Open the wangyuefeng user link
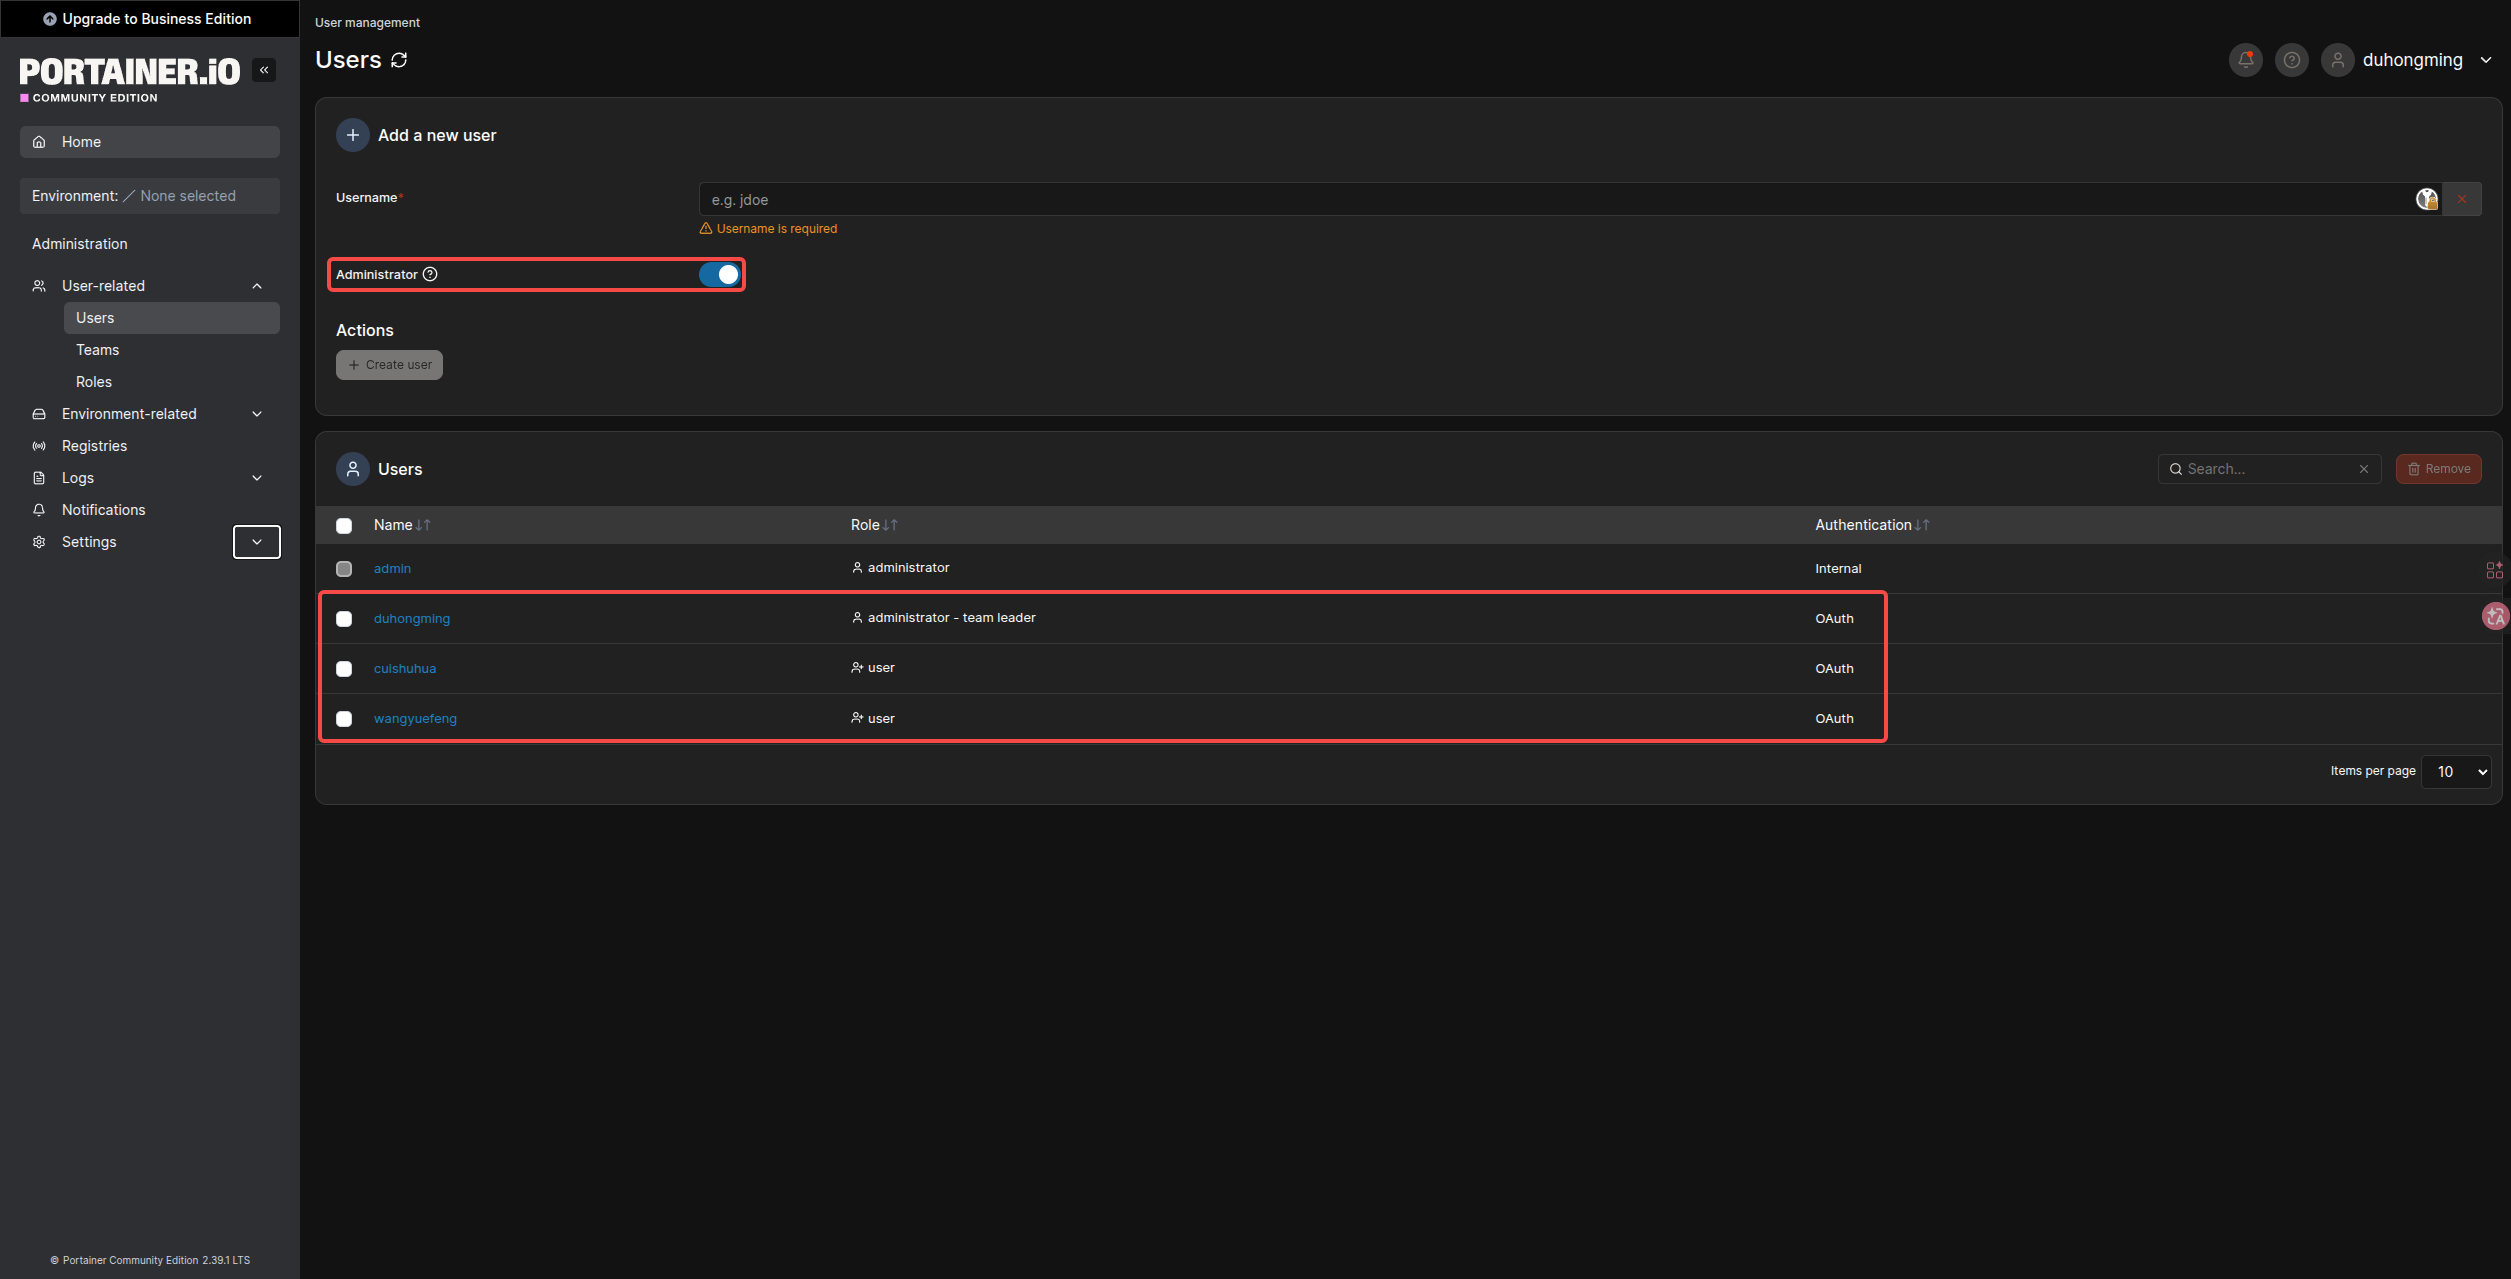2511x1279 pixels. (x=415, y=719)
